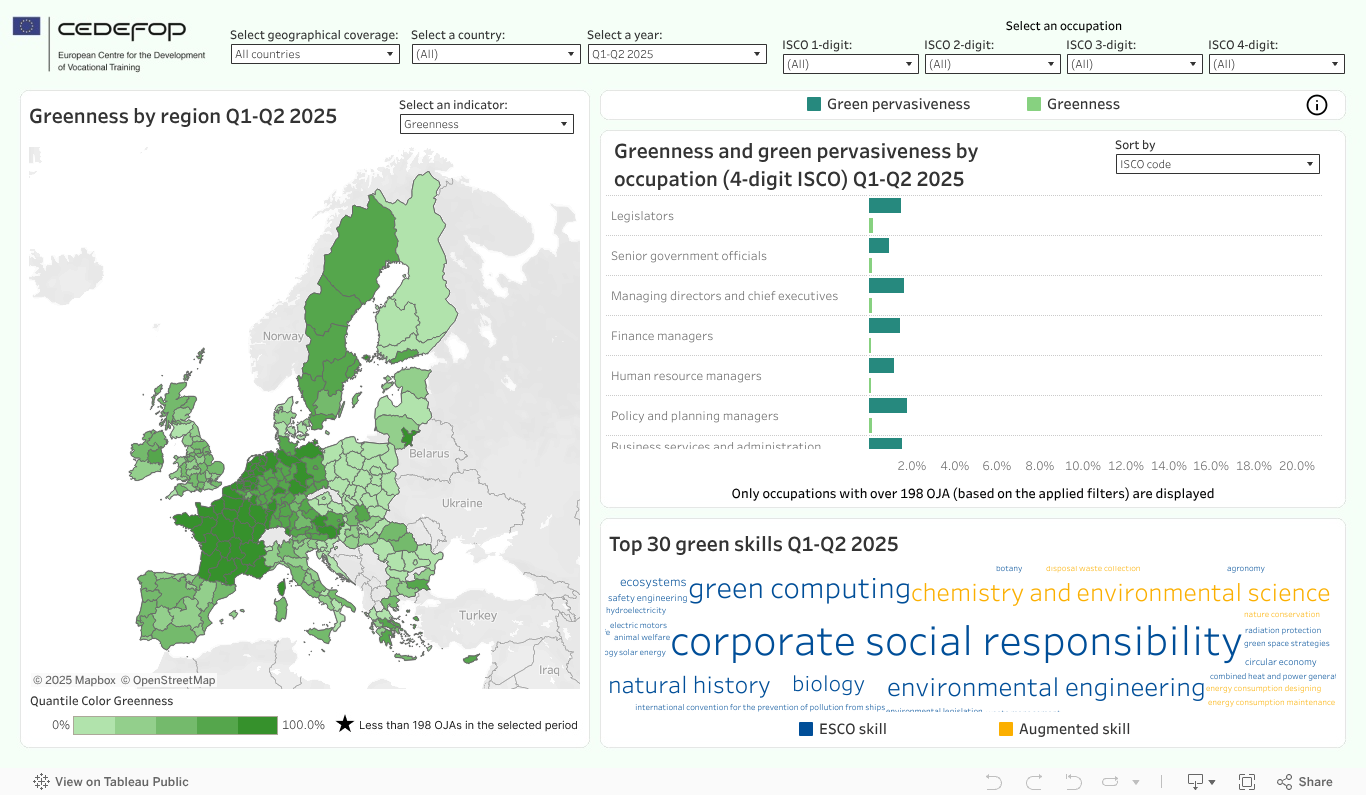Open the ISCO 1-digit occupation dropdown

pos(850,64)
